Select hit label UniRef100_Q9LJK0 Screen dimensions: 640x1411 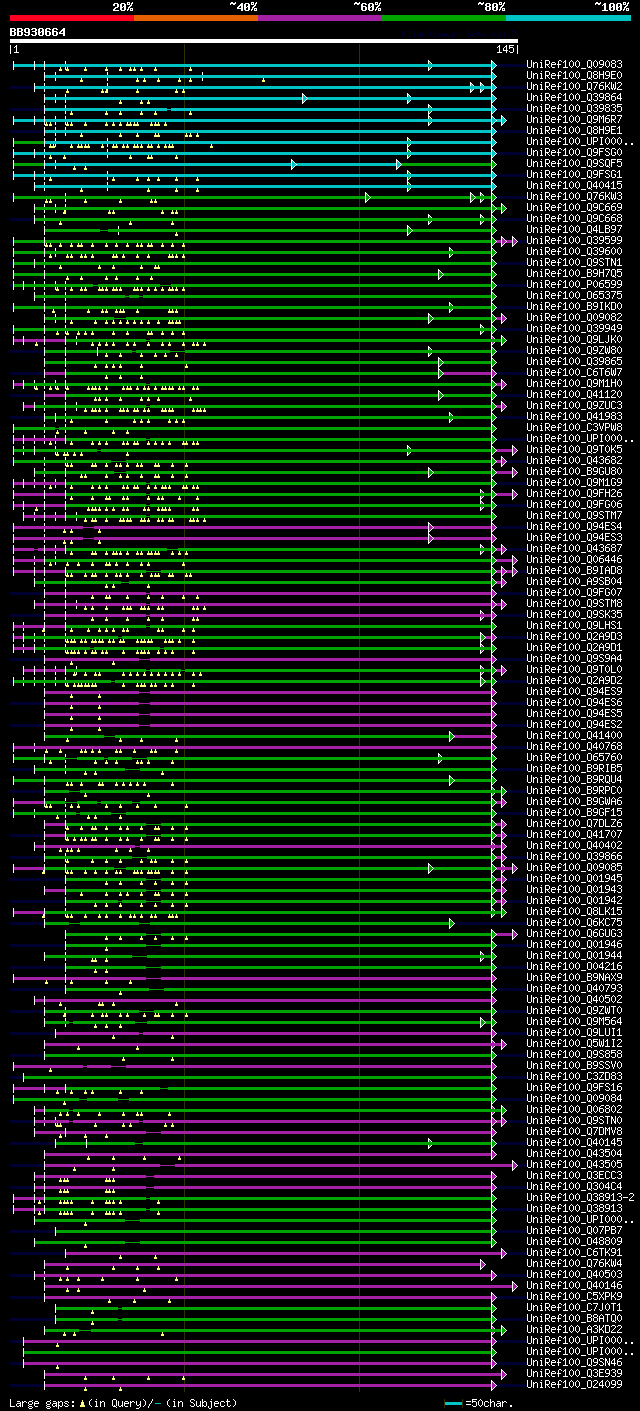click(x=574, y=339)
